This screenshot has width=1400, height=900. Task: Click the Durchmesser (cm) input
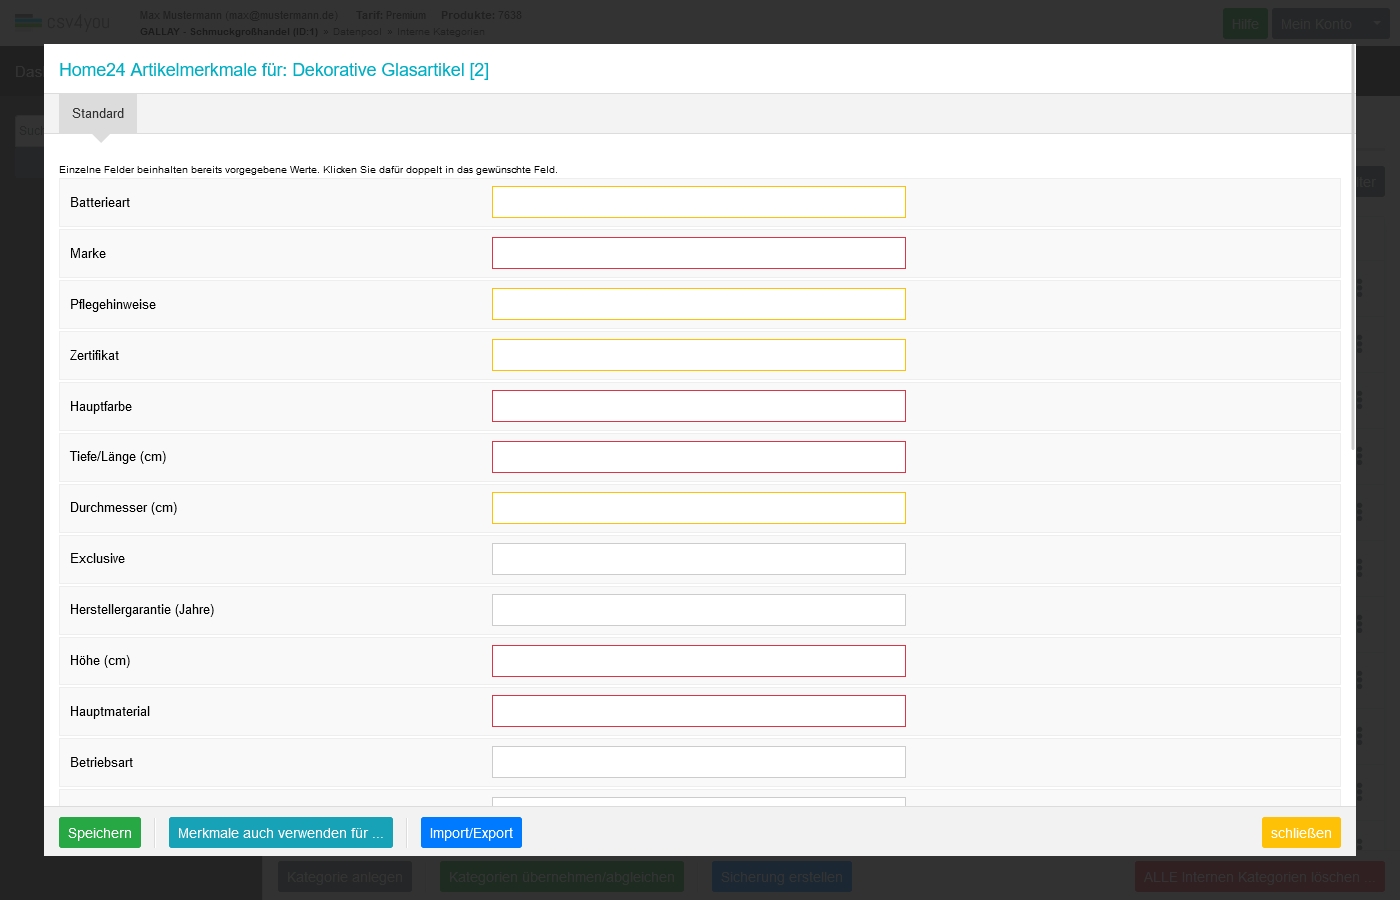tap(698, 508)
